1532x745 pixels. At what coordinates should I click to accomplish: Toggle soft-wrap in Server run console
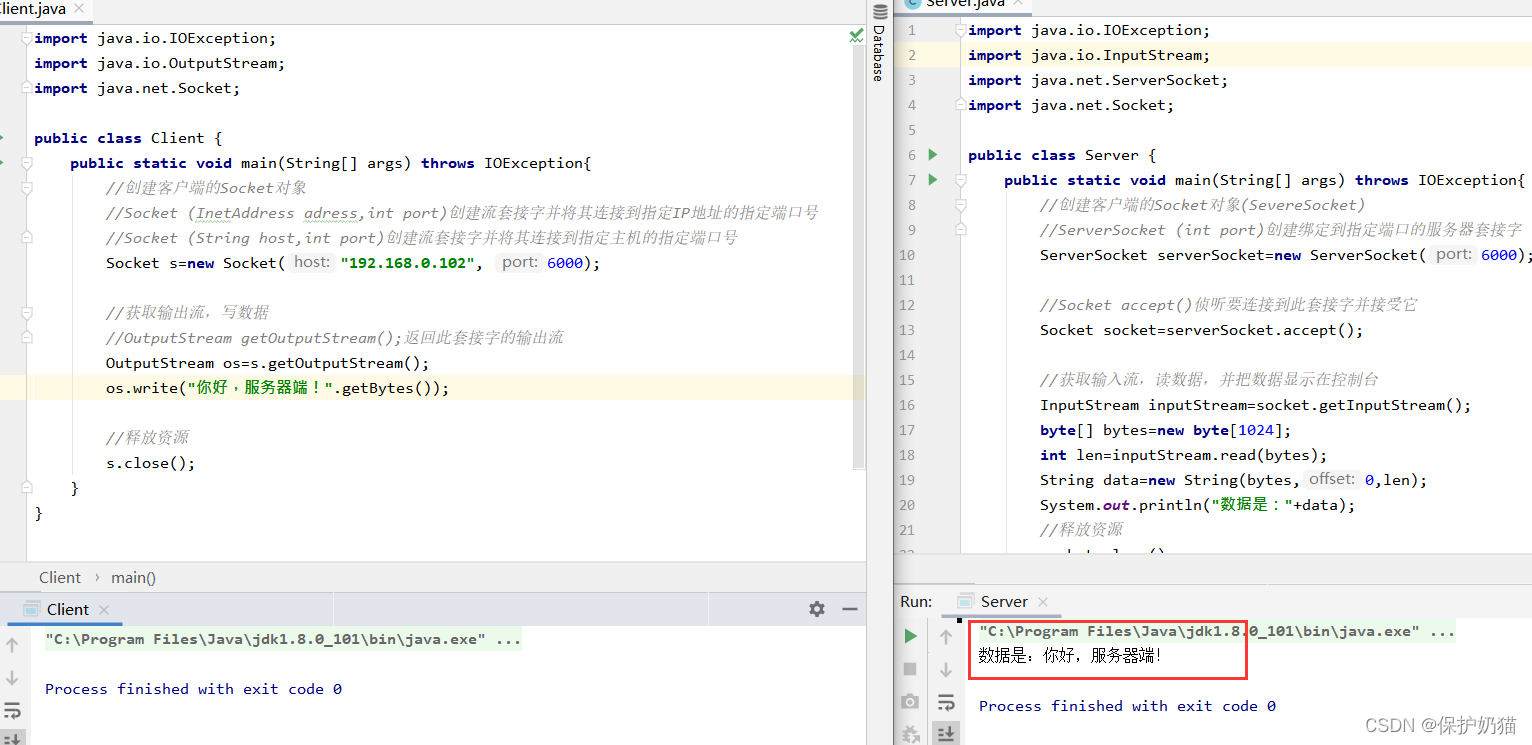coord(946,702)
